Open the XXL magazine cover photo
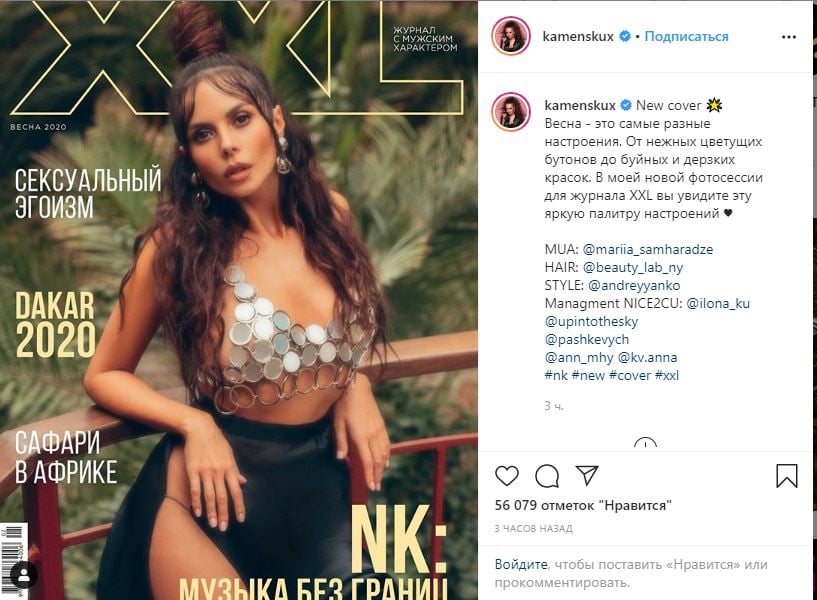 pyautogui.click(x=239, y=300)
